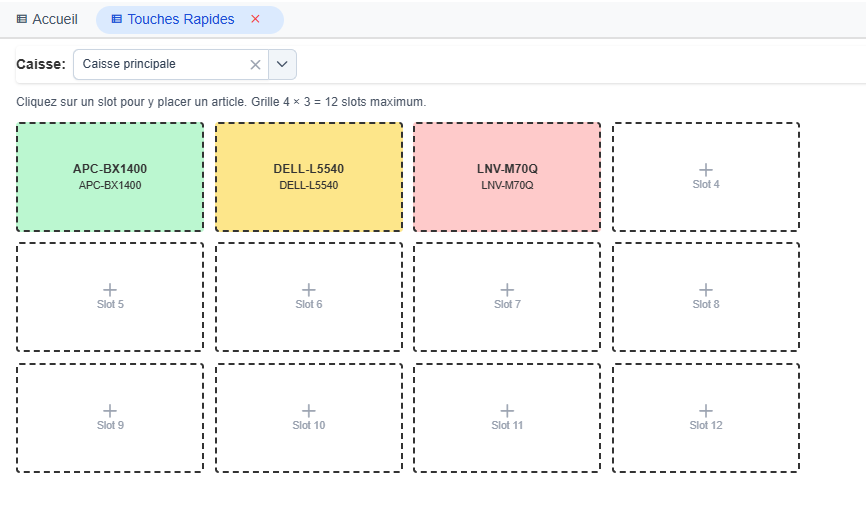
Task: Clear the Caisse principale selection
Action: point(255,65)
